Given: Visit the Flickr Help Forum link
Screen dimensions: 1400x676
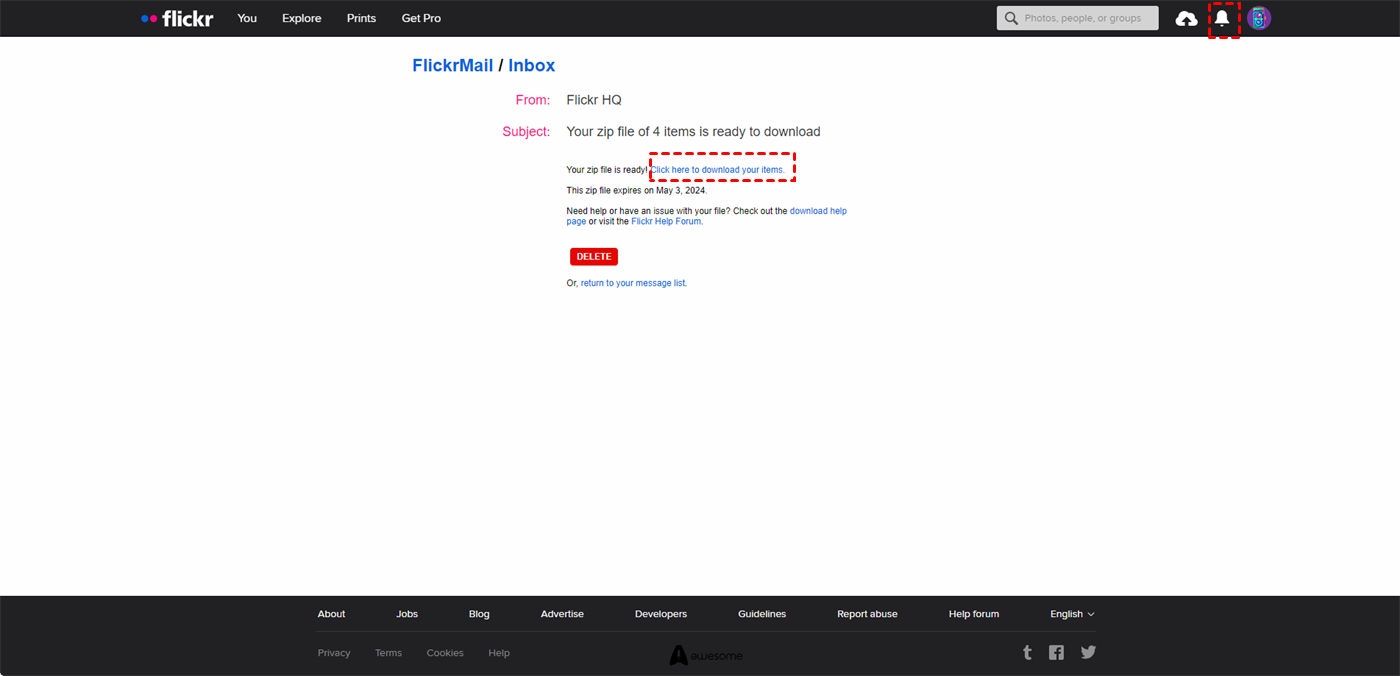Looking at the screenshot, I should coord(666,222).
